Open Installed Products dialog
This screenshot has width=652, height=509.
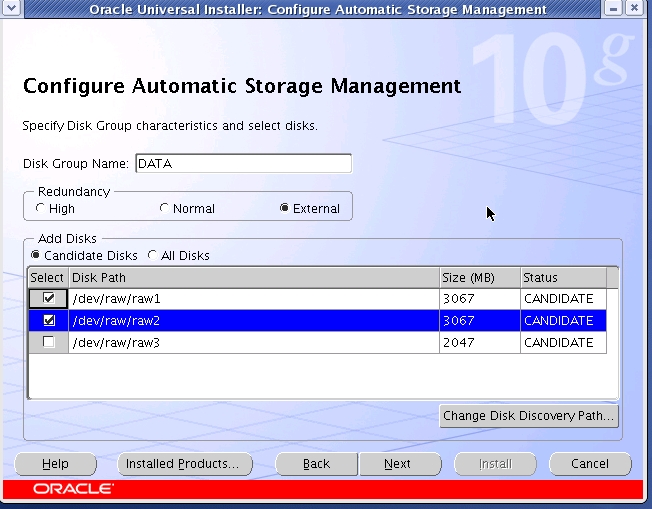(x=185, y=464)
